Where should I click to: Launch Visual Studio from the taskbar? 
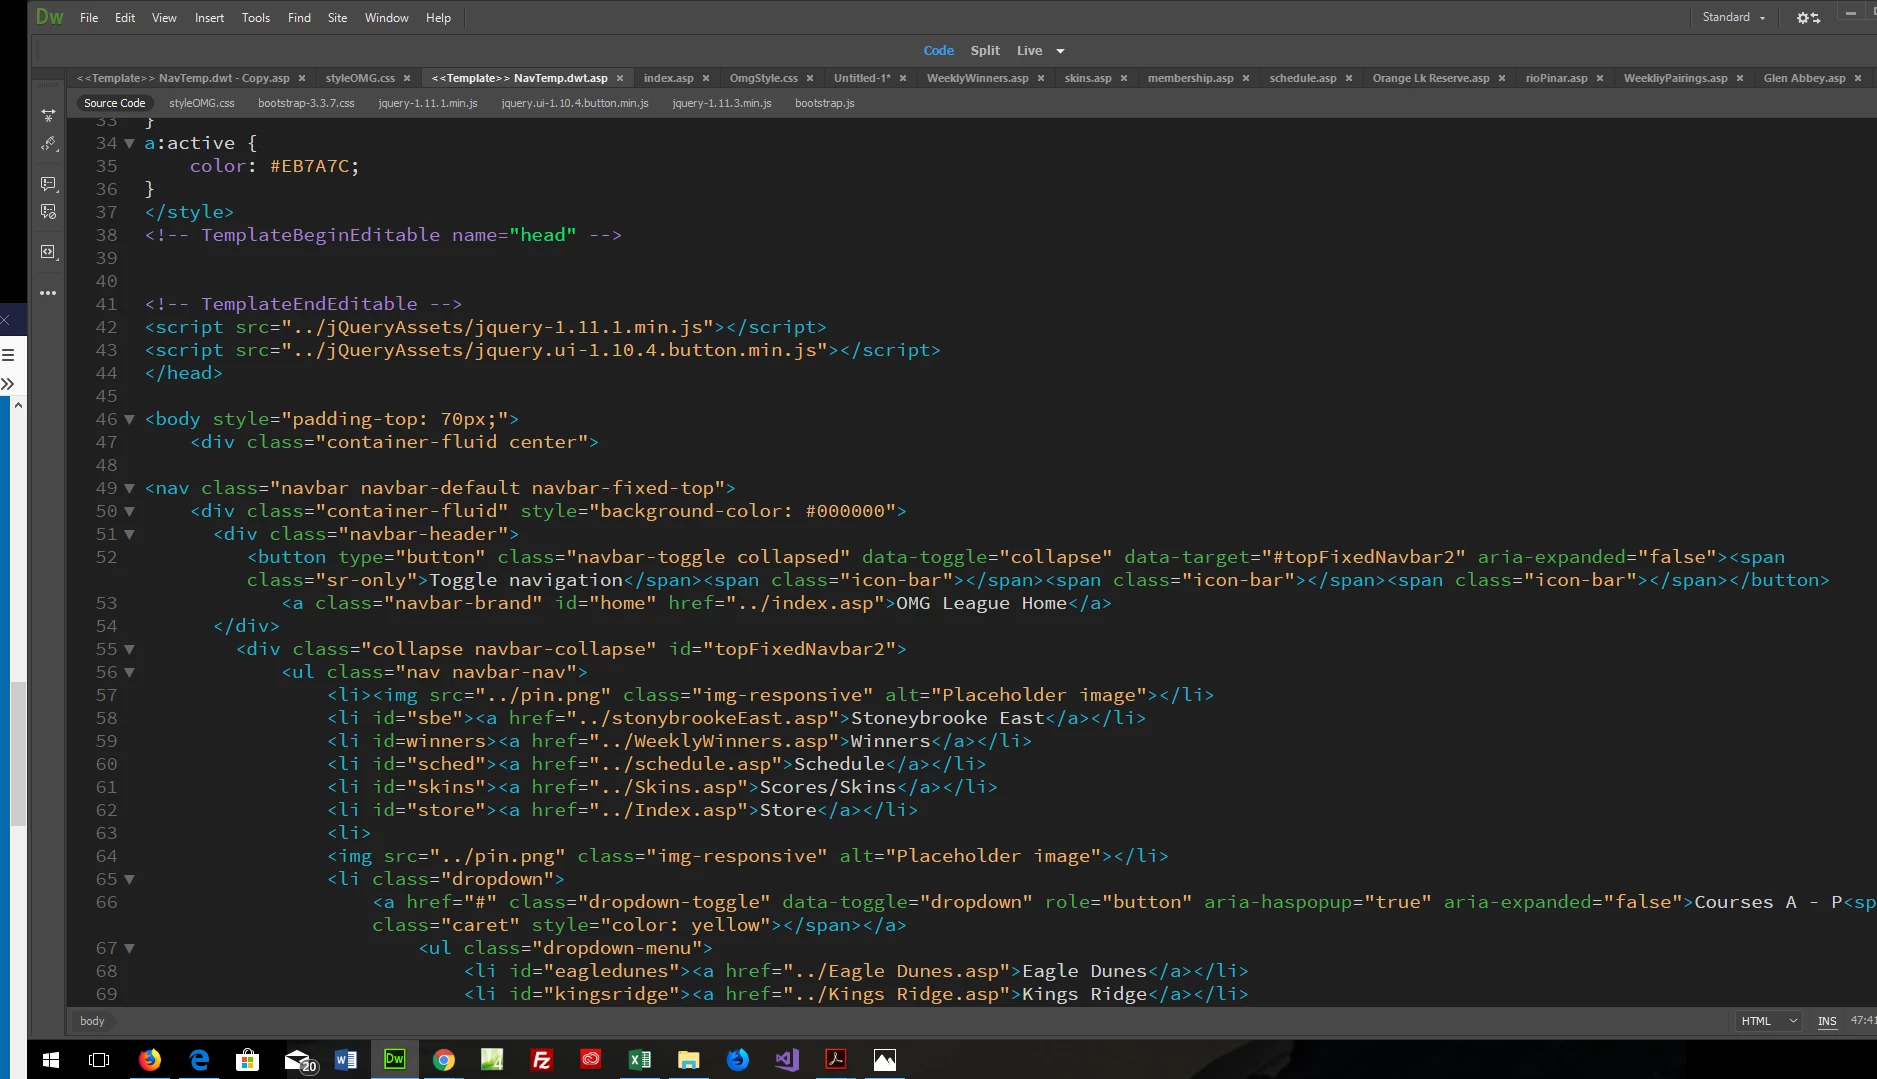(787, 1060)
